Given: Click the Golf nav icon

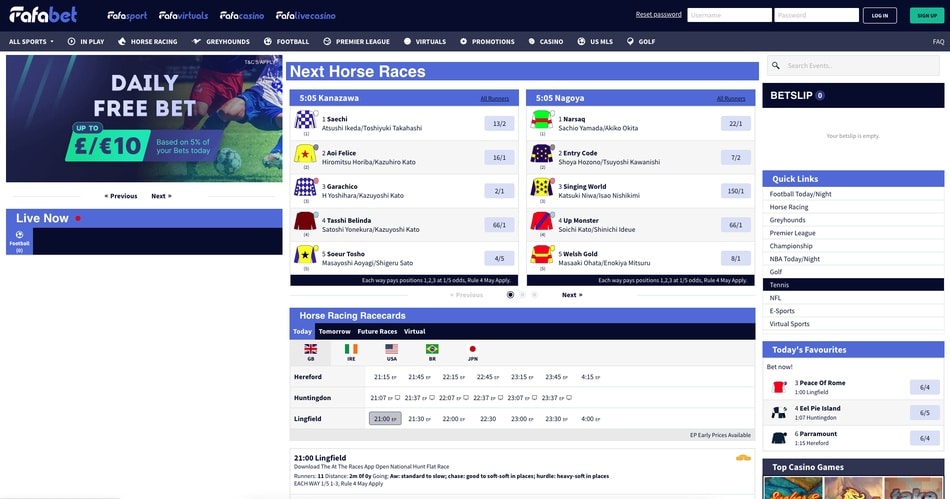Looking at the screenshot, I should tap(630, 41).
